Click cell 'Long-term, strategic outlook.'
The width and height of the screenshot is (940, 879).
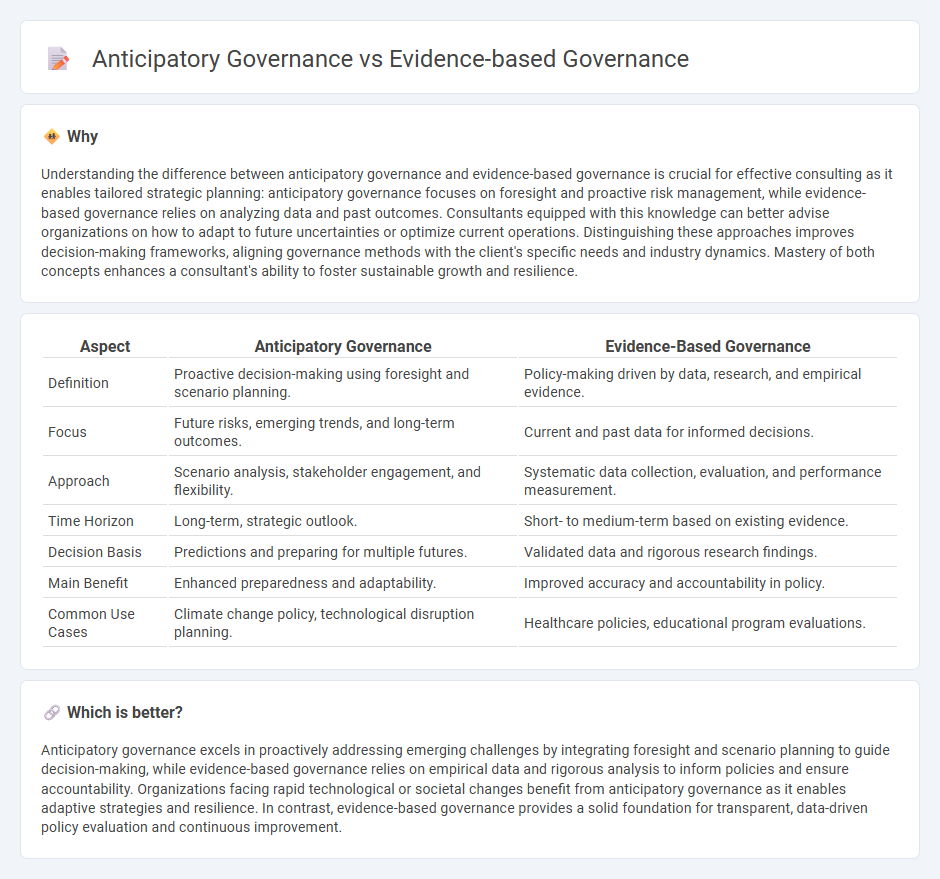343,521
